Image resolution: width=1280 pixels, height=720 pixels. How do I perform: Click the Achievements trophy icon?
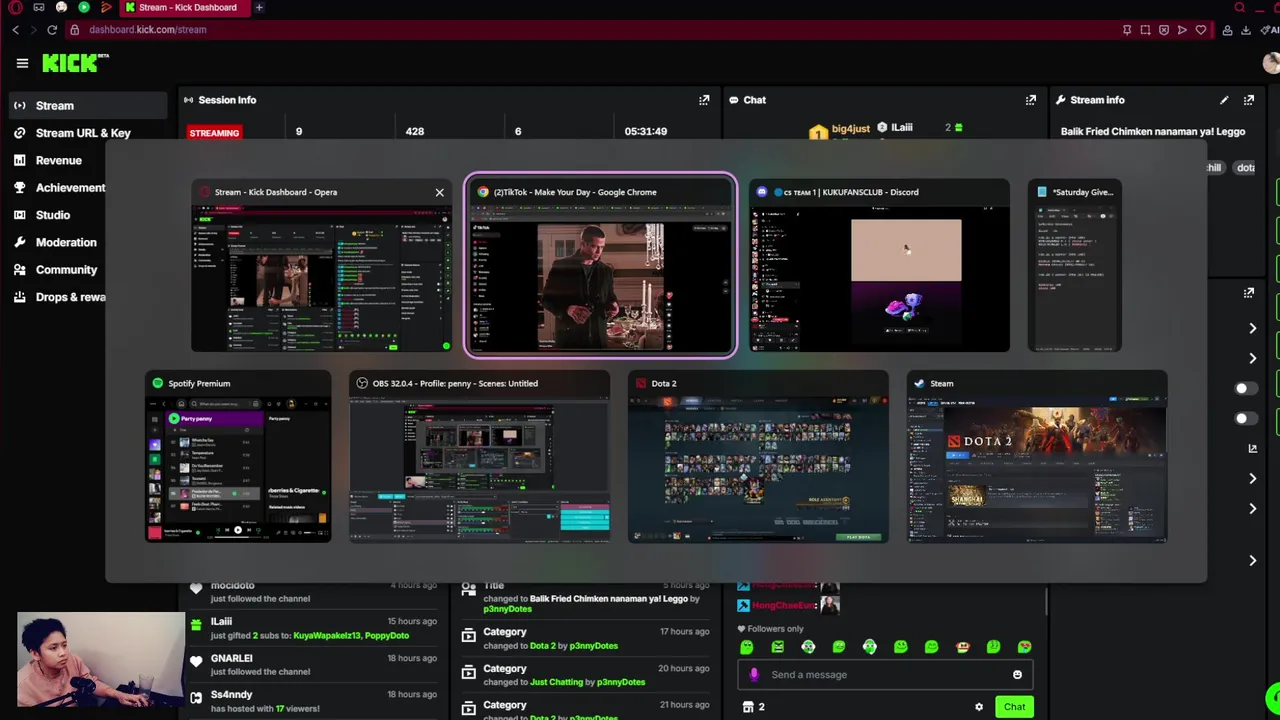coord(19,187)
